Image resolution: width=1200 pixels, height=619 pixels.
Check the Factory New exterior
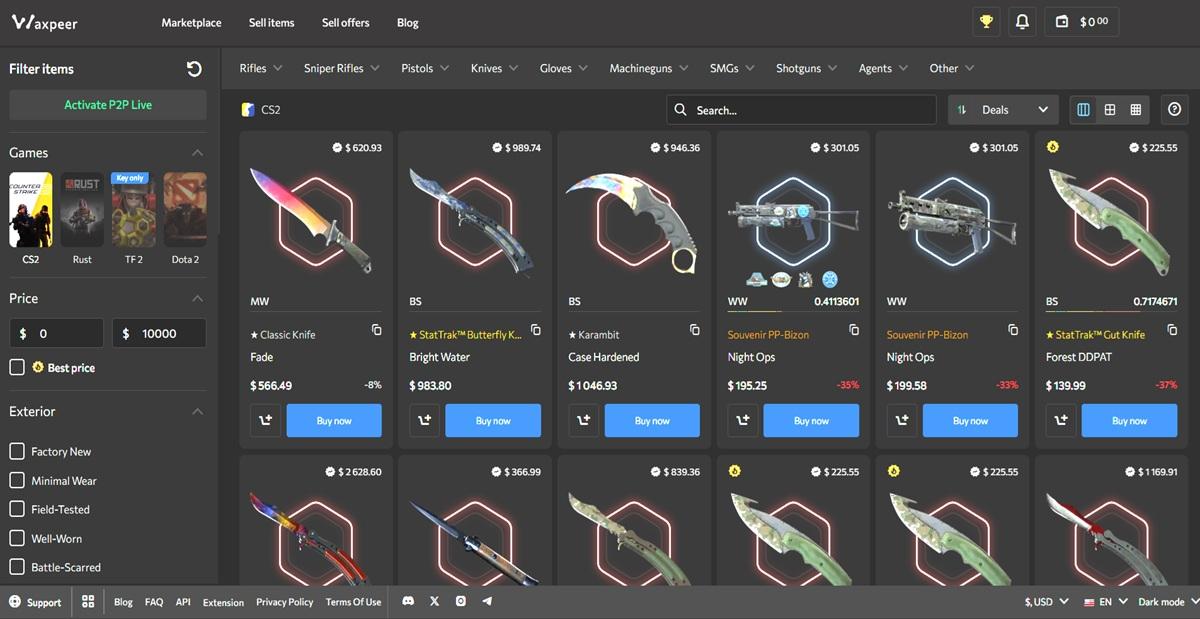point(17,451)
